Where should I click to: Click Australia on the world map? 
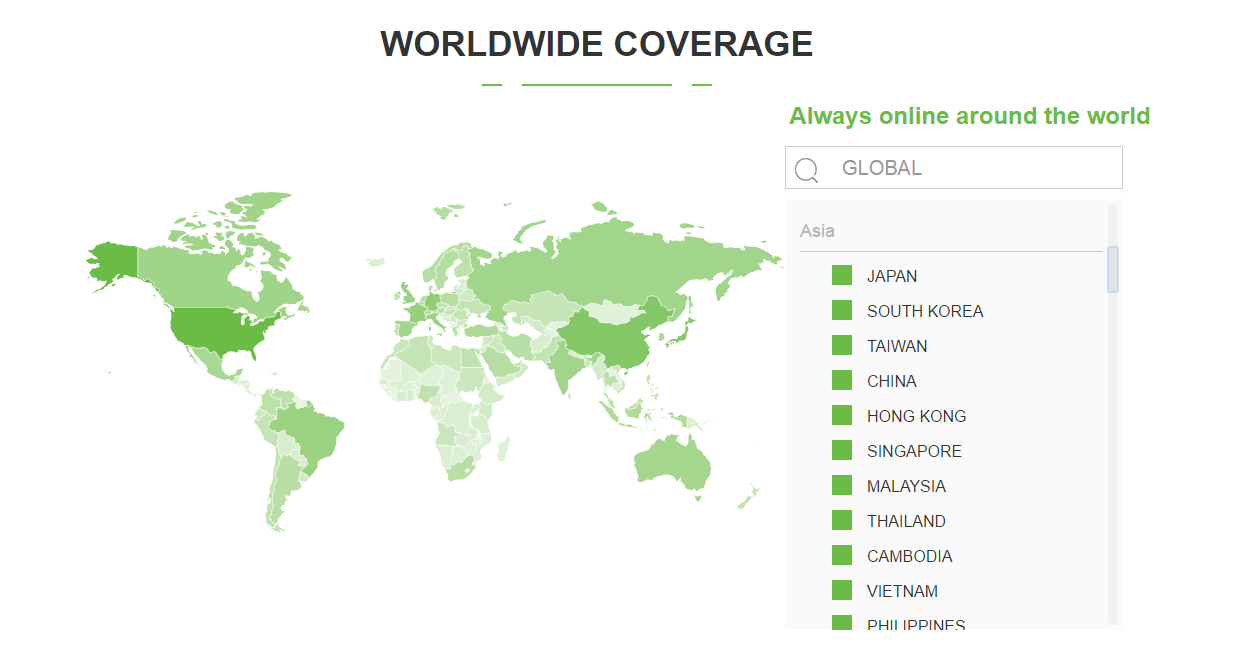tap(672, 462)
